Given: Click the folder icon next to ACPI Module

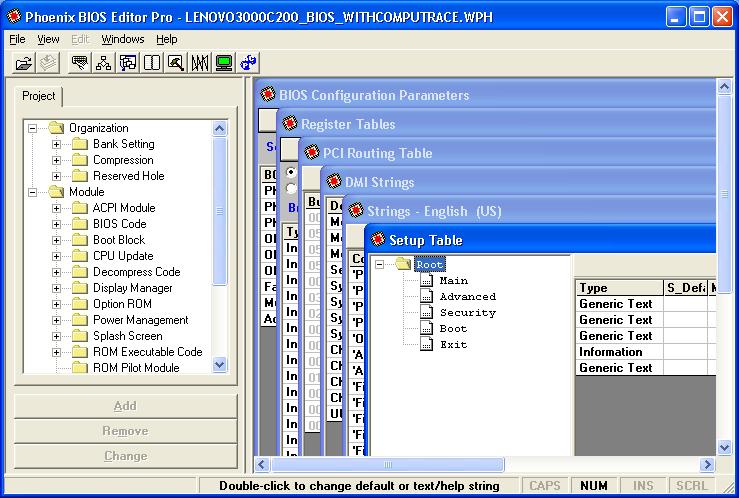Looking at the screenshot, I should tap(80, 208).
